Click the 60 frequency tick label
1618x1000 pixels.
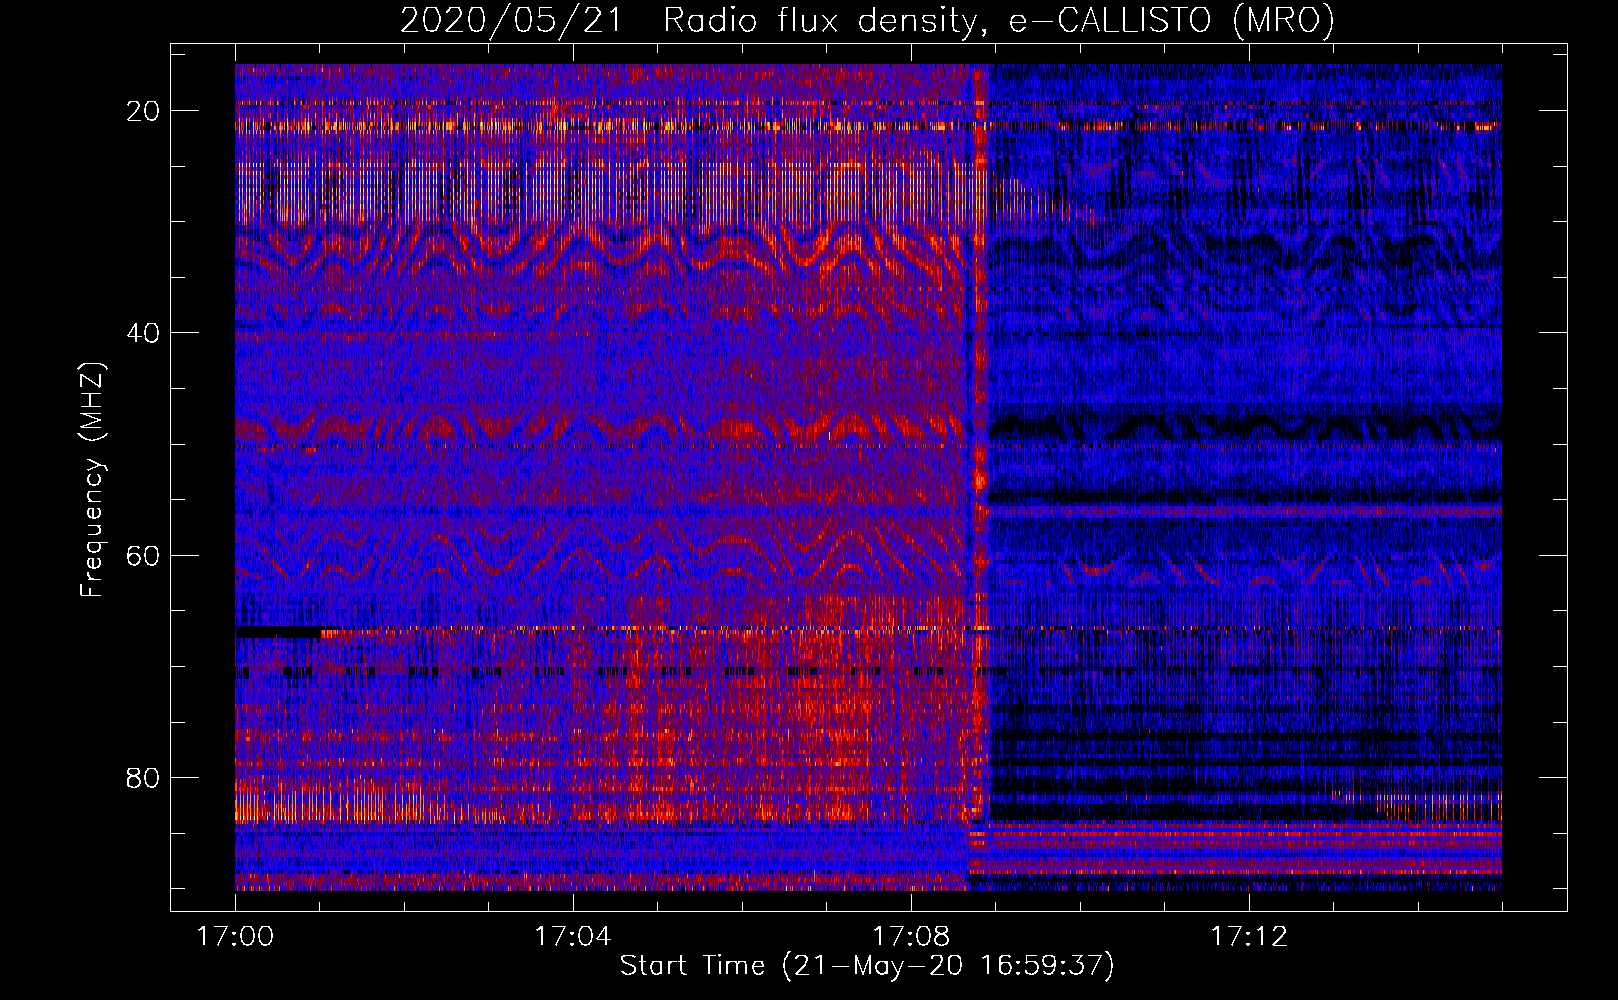[x=143, y=555]
